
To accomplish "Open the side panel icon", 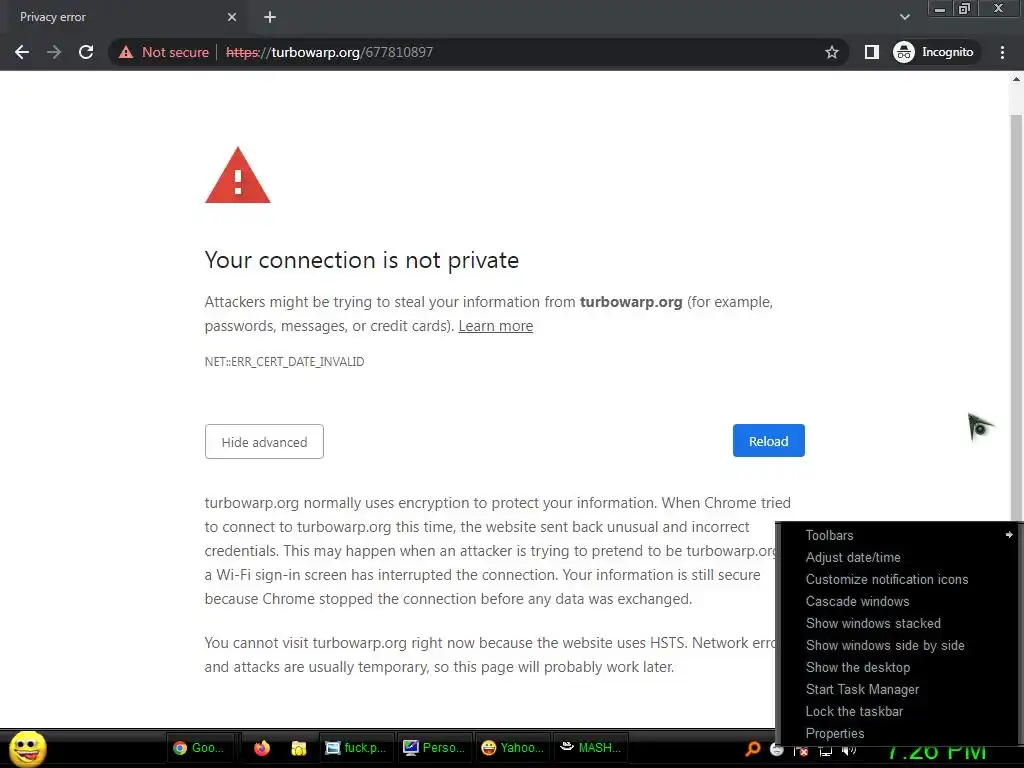I will coord(871,52).
